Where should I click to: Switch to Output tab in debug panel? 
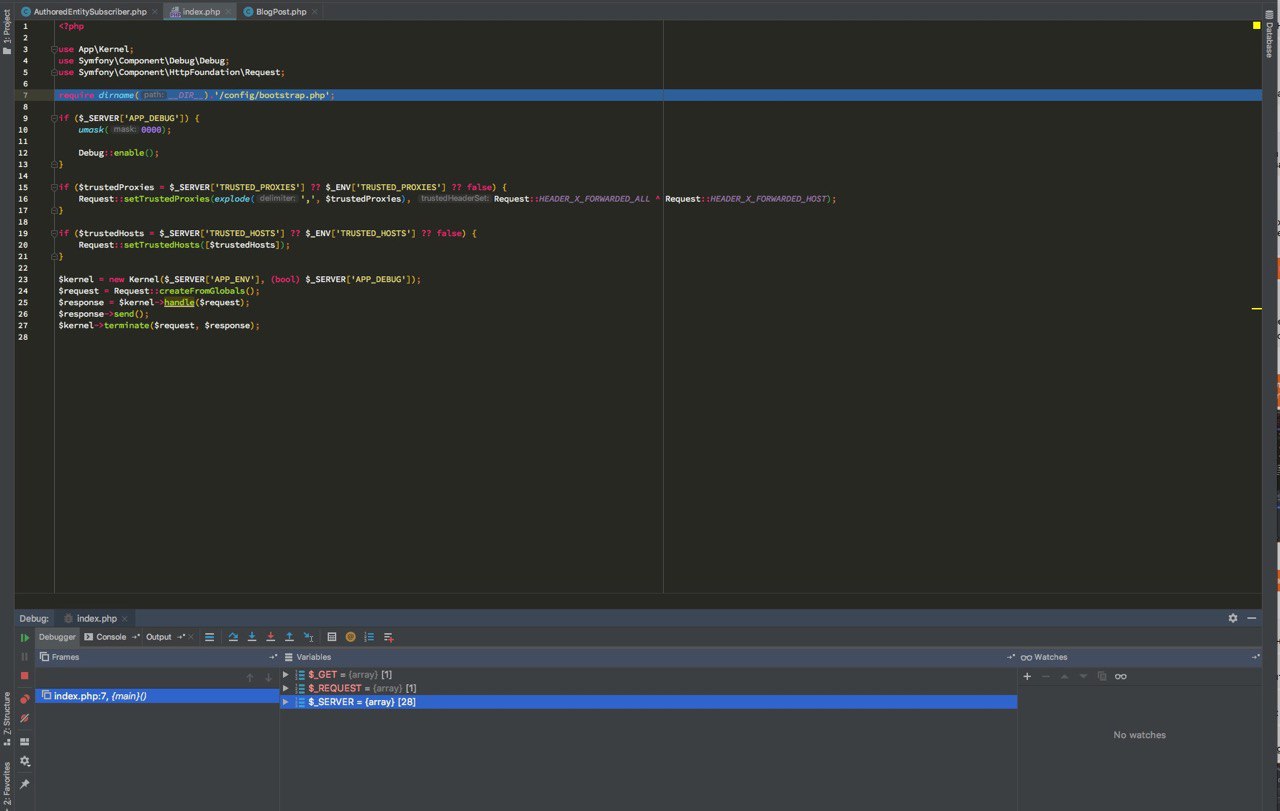(x=159, y=637)
